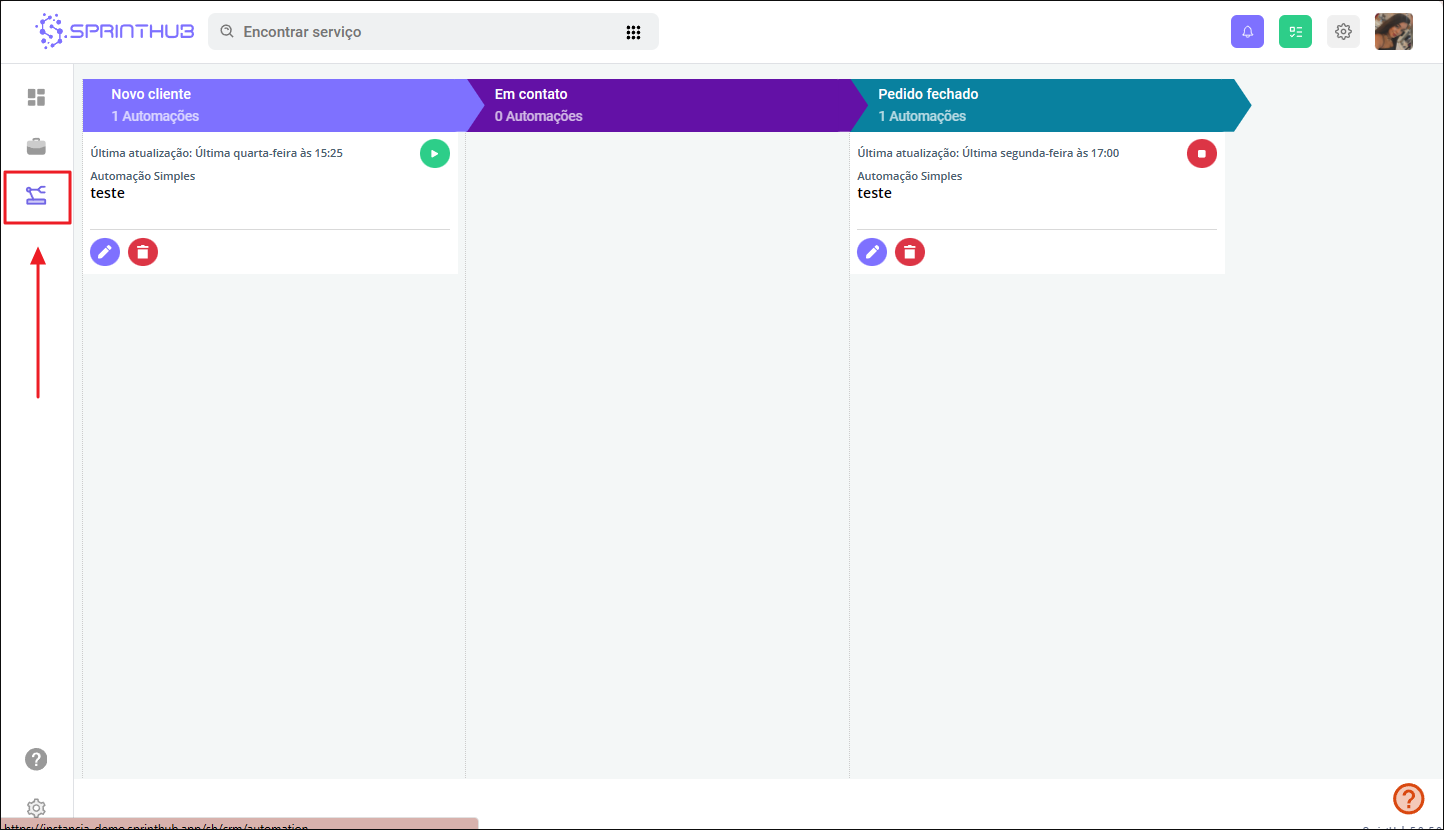
Task: Select the Pedido fechado stage header
Action: point(1042,105)
